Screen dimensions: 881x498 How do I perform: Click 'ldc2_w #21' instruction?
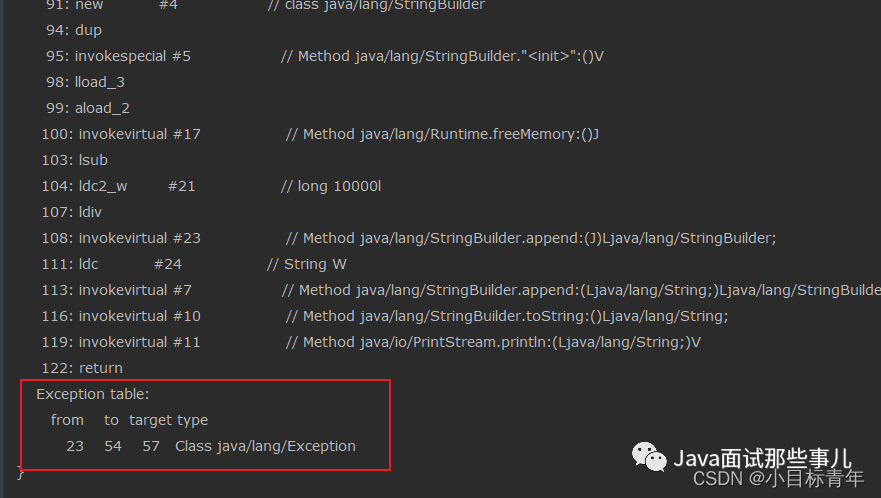pyautogui.click(x=137, y=186)
